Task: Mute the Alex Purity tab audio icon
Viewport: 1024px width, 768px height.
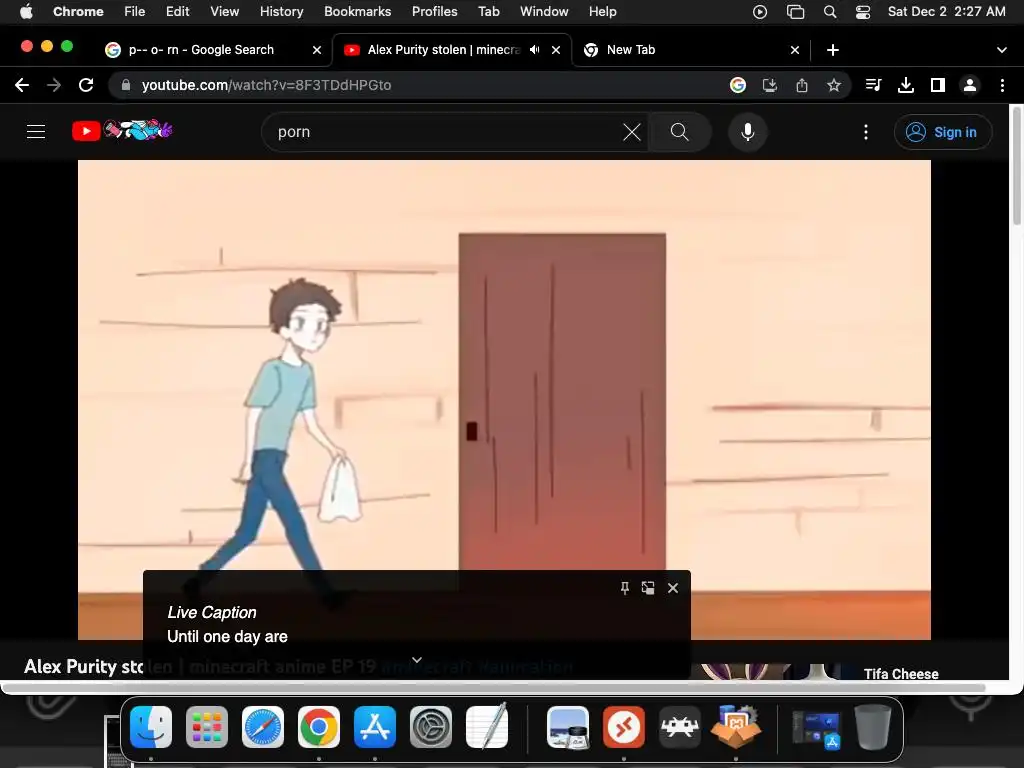Action: 535,50
